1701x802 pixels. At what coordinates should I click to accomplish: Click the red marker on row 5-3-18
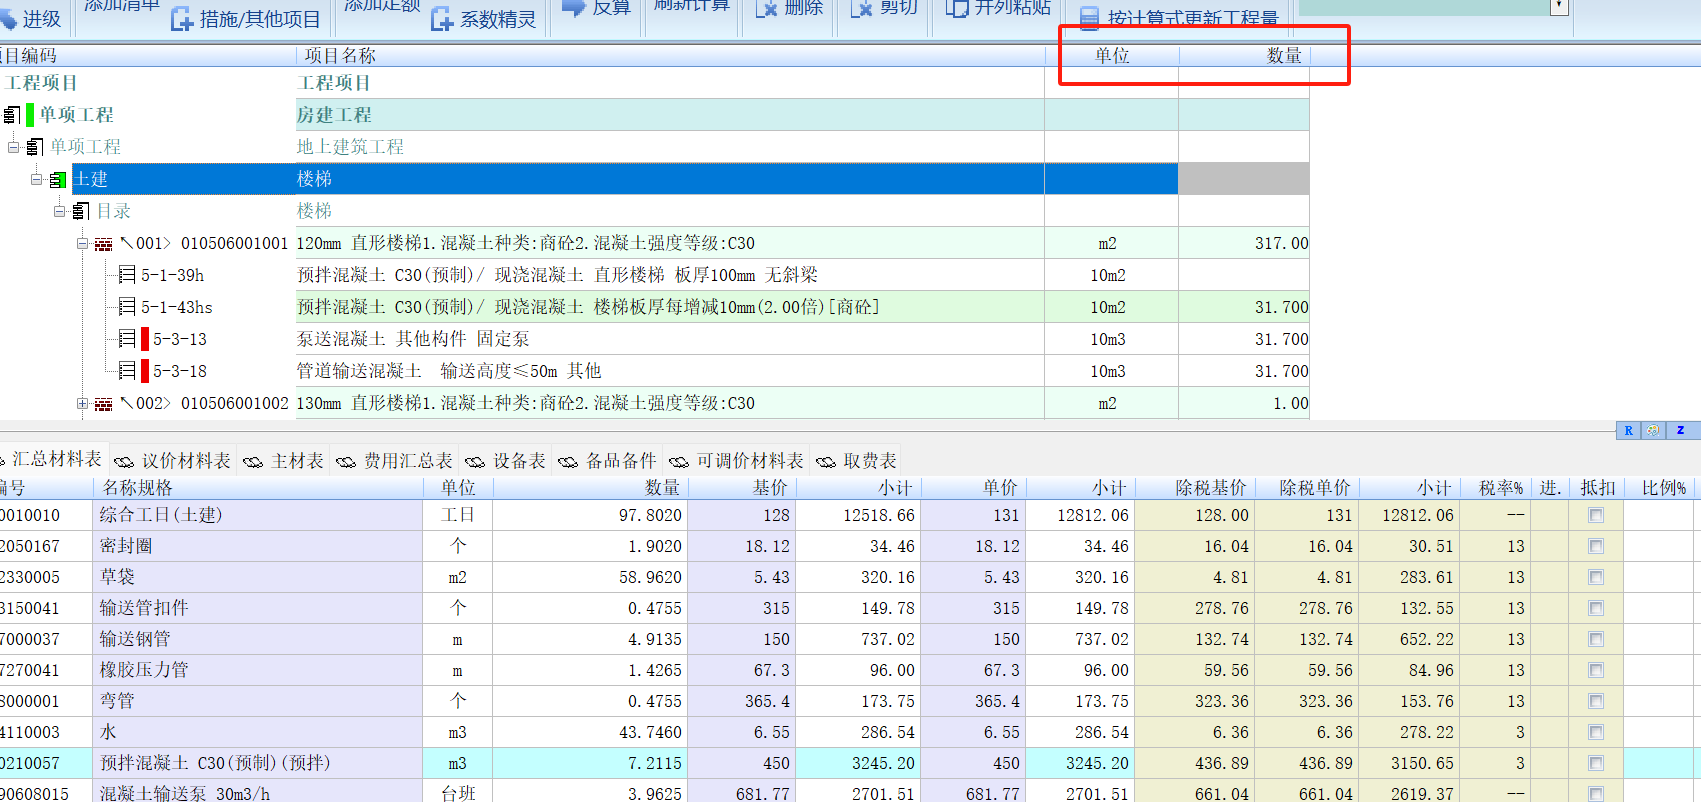pos(145,370)
